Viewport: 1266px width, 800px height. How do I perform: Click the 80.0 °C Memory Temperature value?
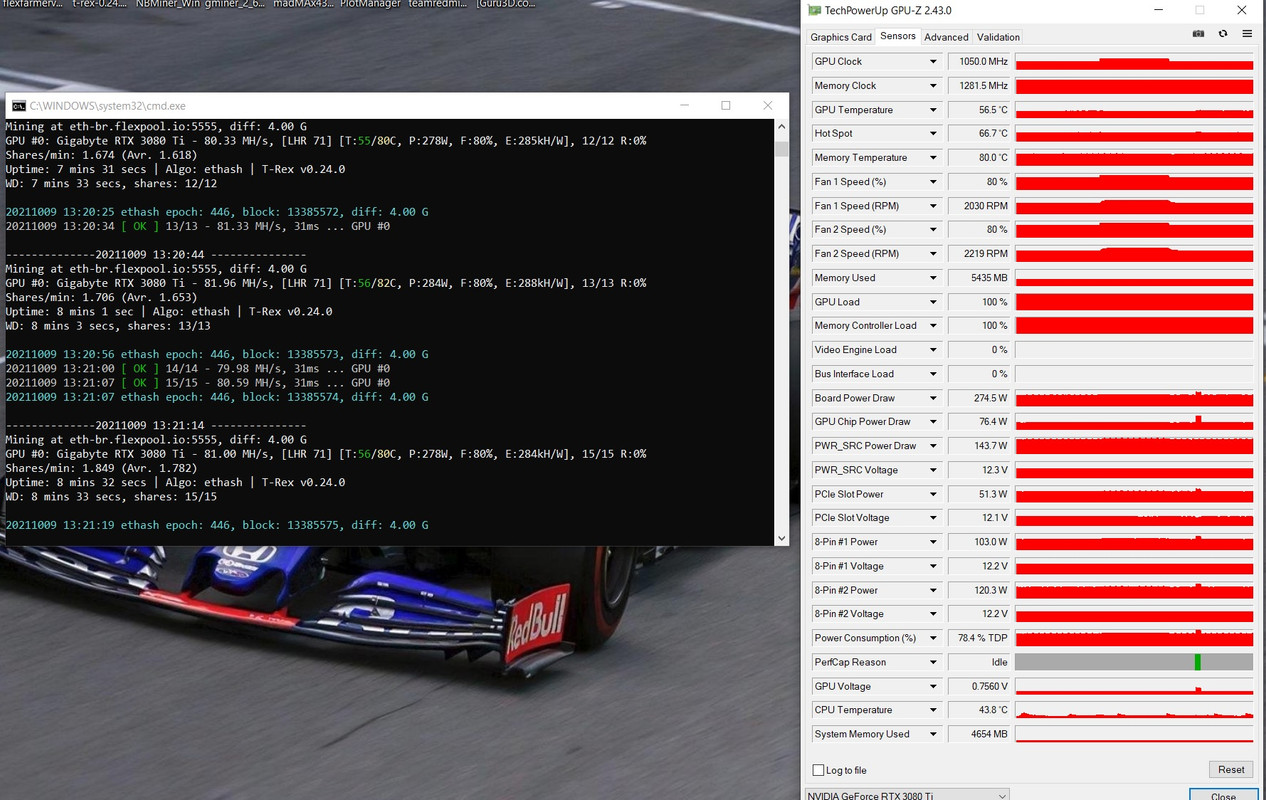pyautogui.click(x=979, y=158)
